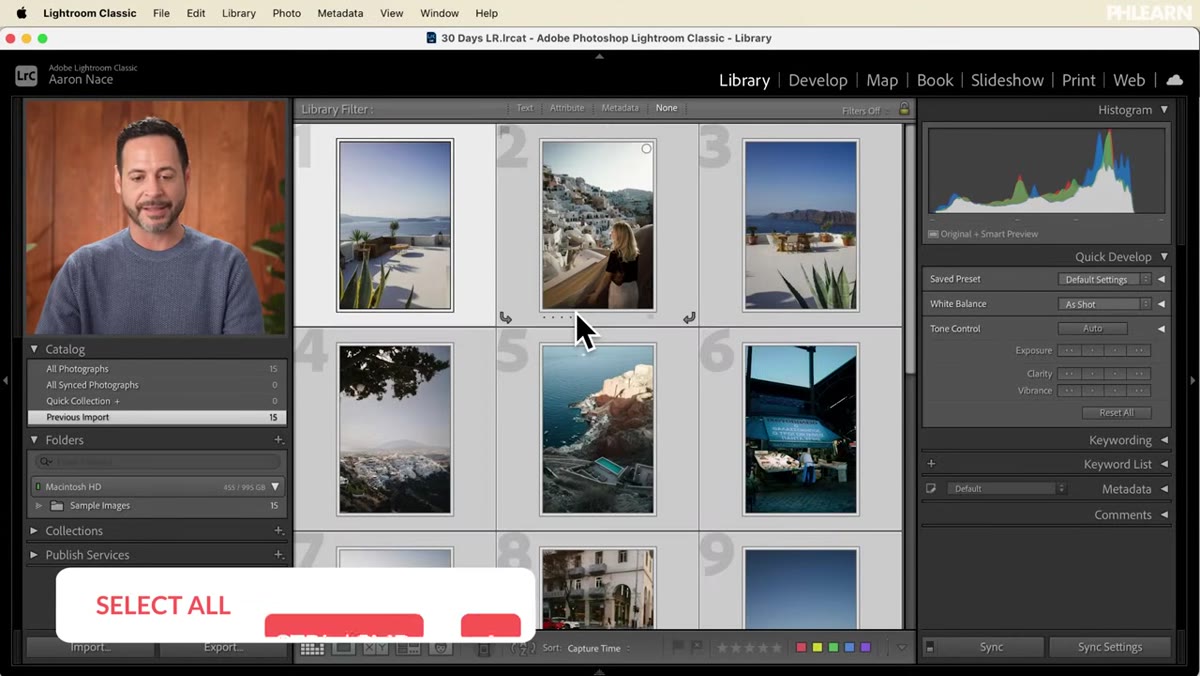Open the Window menu

point(439,13)
